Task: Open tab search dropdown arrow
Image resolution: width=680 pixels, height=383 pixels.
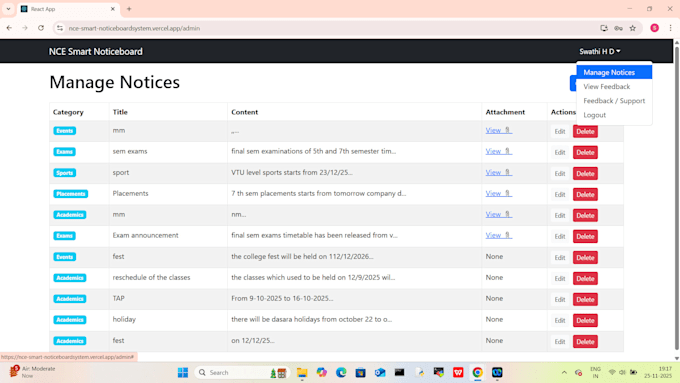Action: point(8,9)
